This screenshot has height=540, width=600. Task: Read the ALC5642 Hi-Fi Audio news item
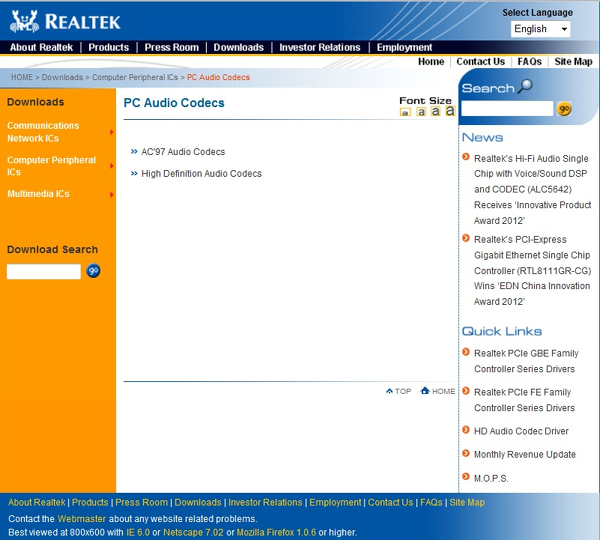[x=532, y=189]
